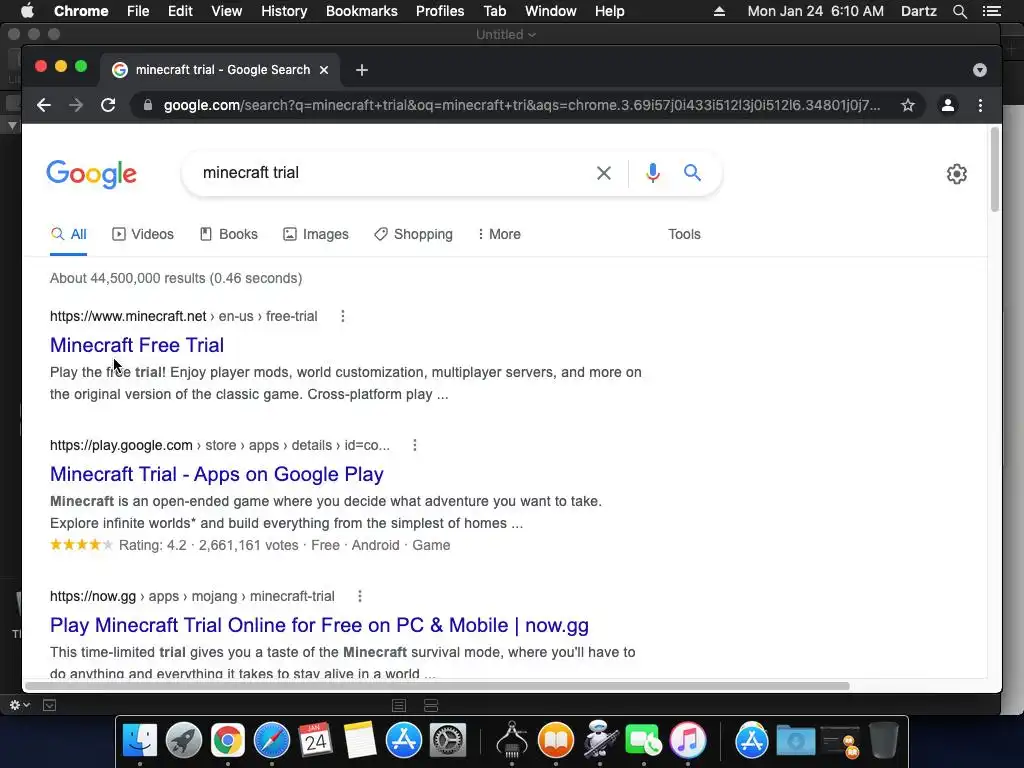Open Safari from the Dock
The height and width of the screenshot is (768, 1024).
[272, 741]
